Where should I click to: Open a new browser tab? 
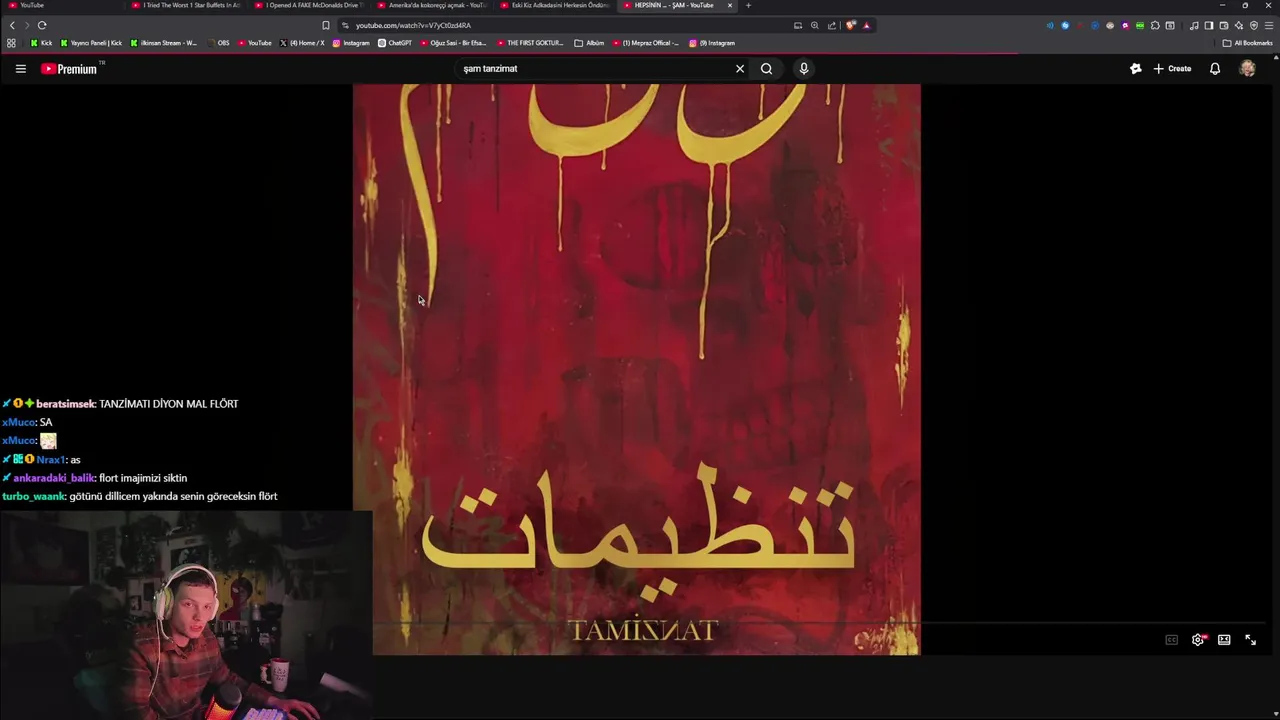pyautogui.click(x=748, y=5)
